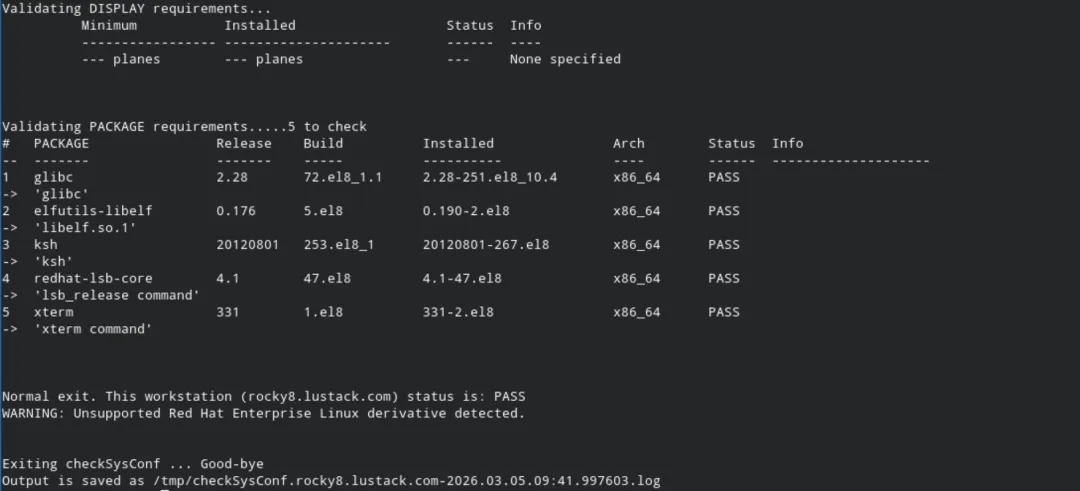Click the WARNING Unsupported Red Hat derivative line

[x=263, y=413]
